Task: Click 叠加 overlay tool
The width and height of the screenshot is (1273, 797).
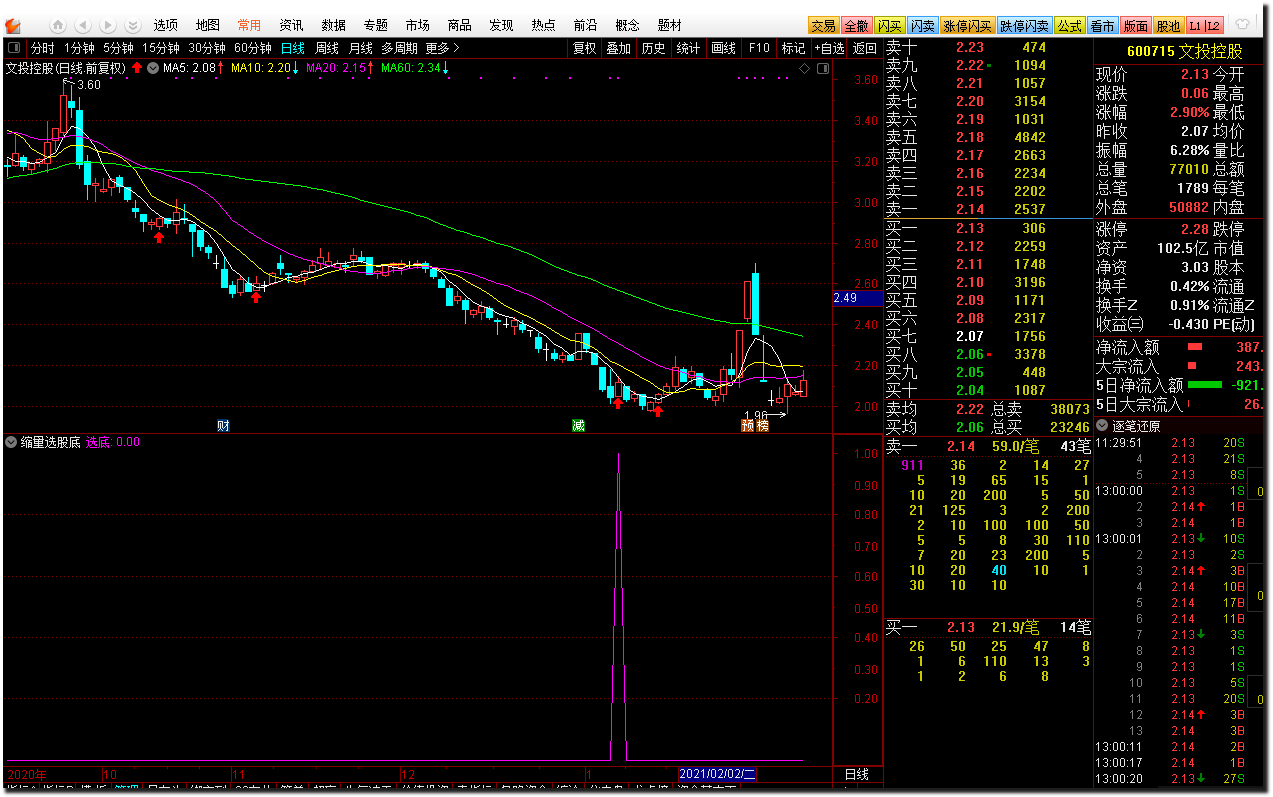Action: 619,47
